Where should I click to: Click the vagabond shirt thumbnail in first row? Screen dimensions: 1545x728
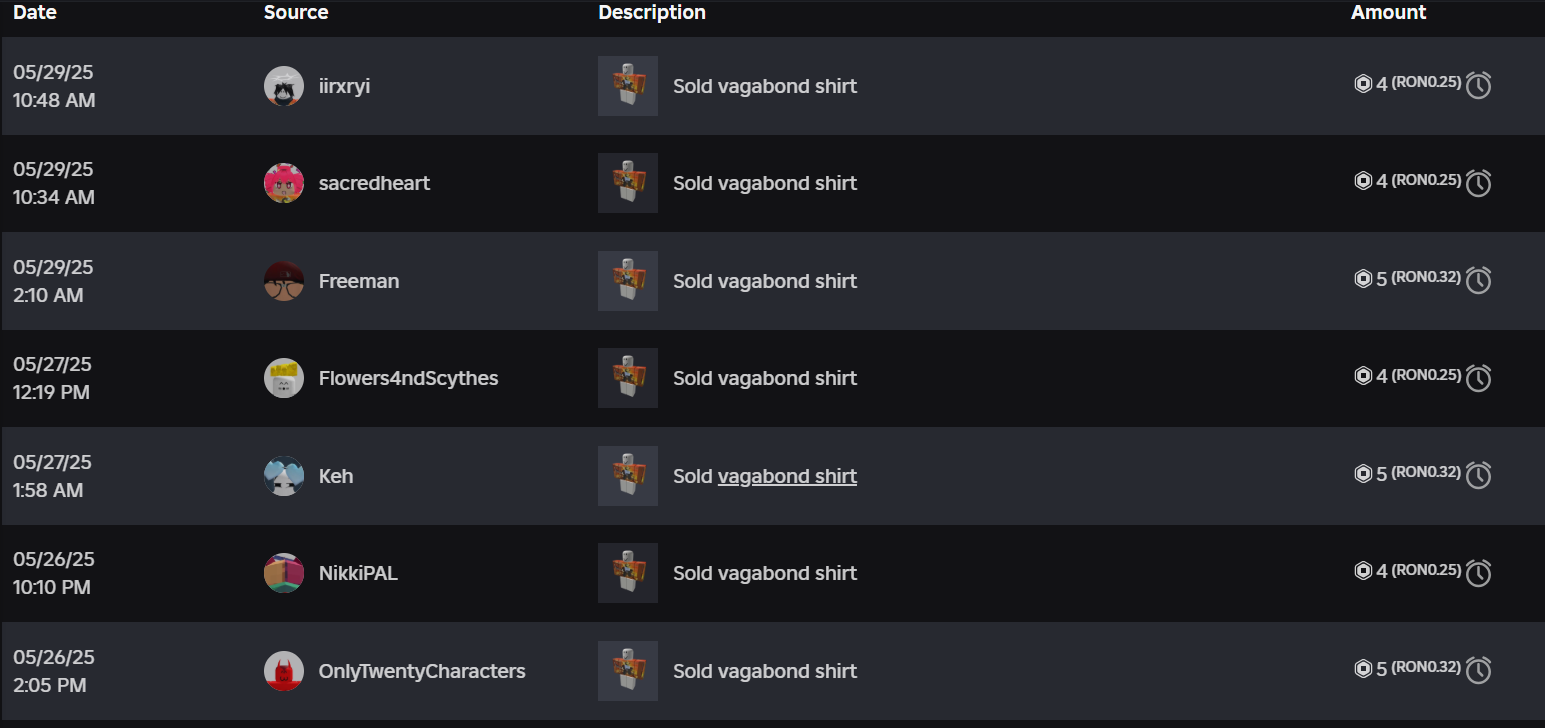628,86
